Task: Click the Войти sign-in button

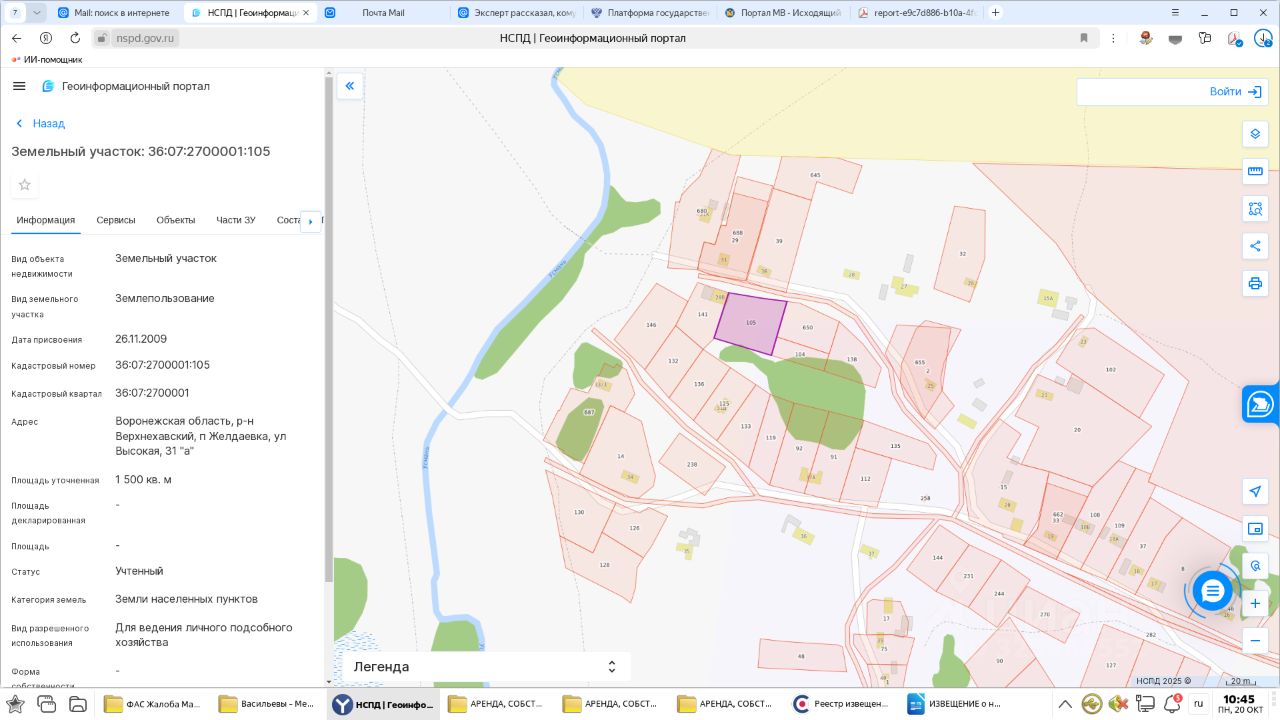Action: click(1234, 92)
